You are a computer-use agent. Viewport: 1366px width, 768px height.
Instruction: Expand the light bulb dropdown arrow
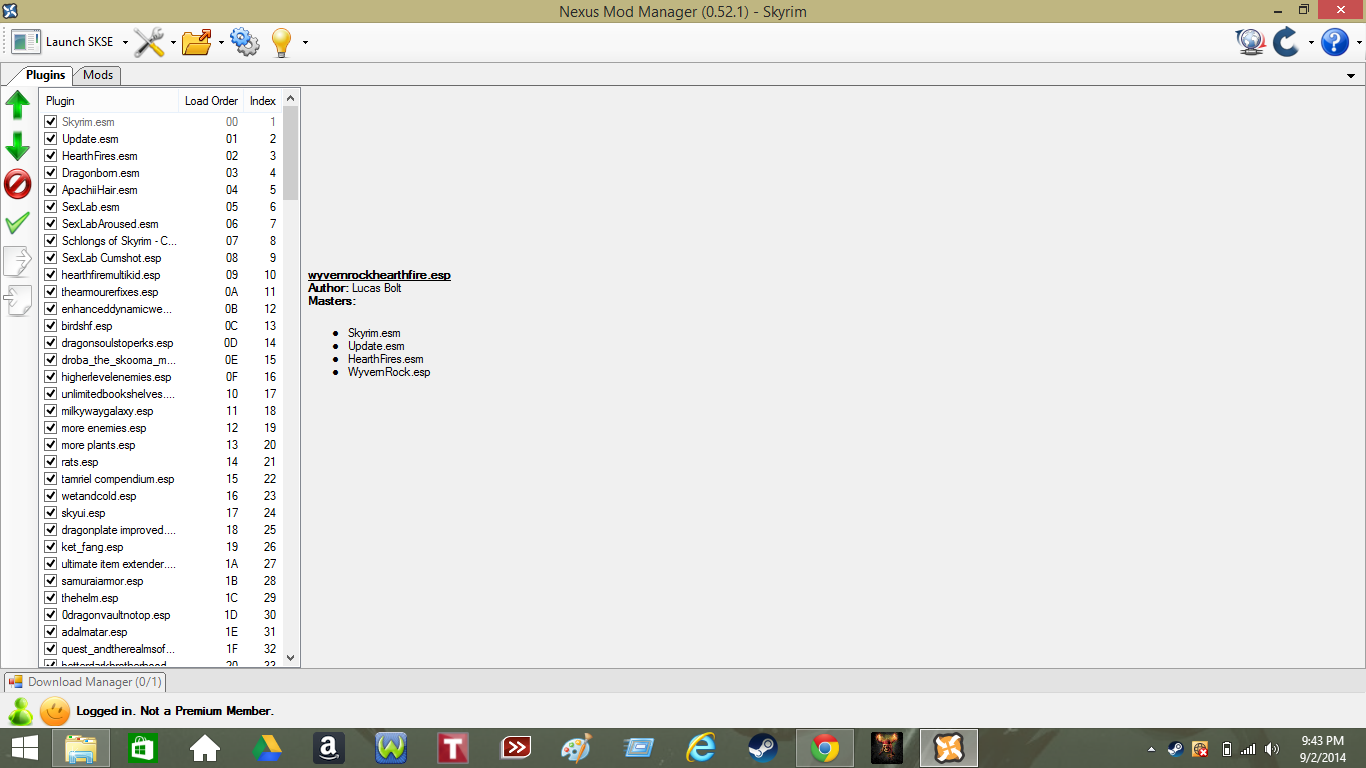tap(305, 43)
